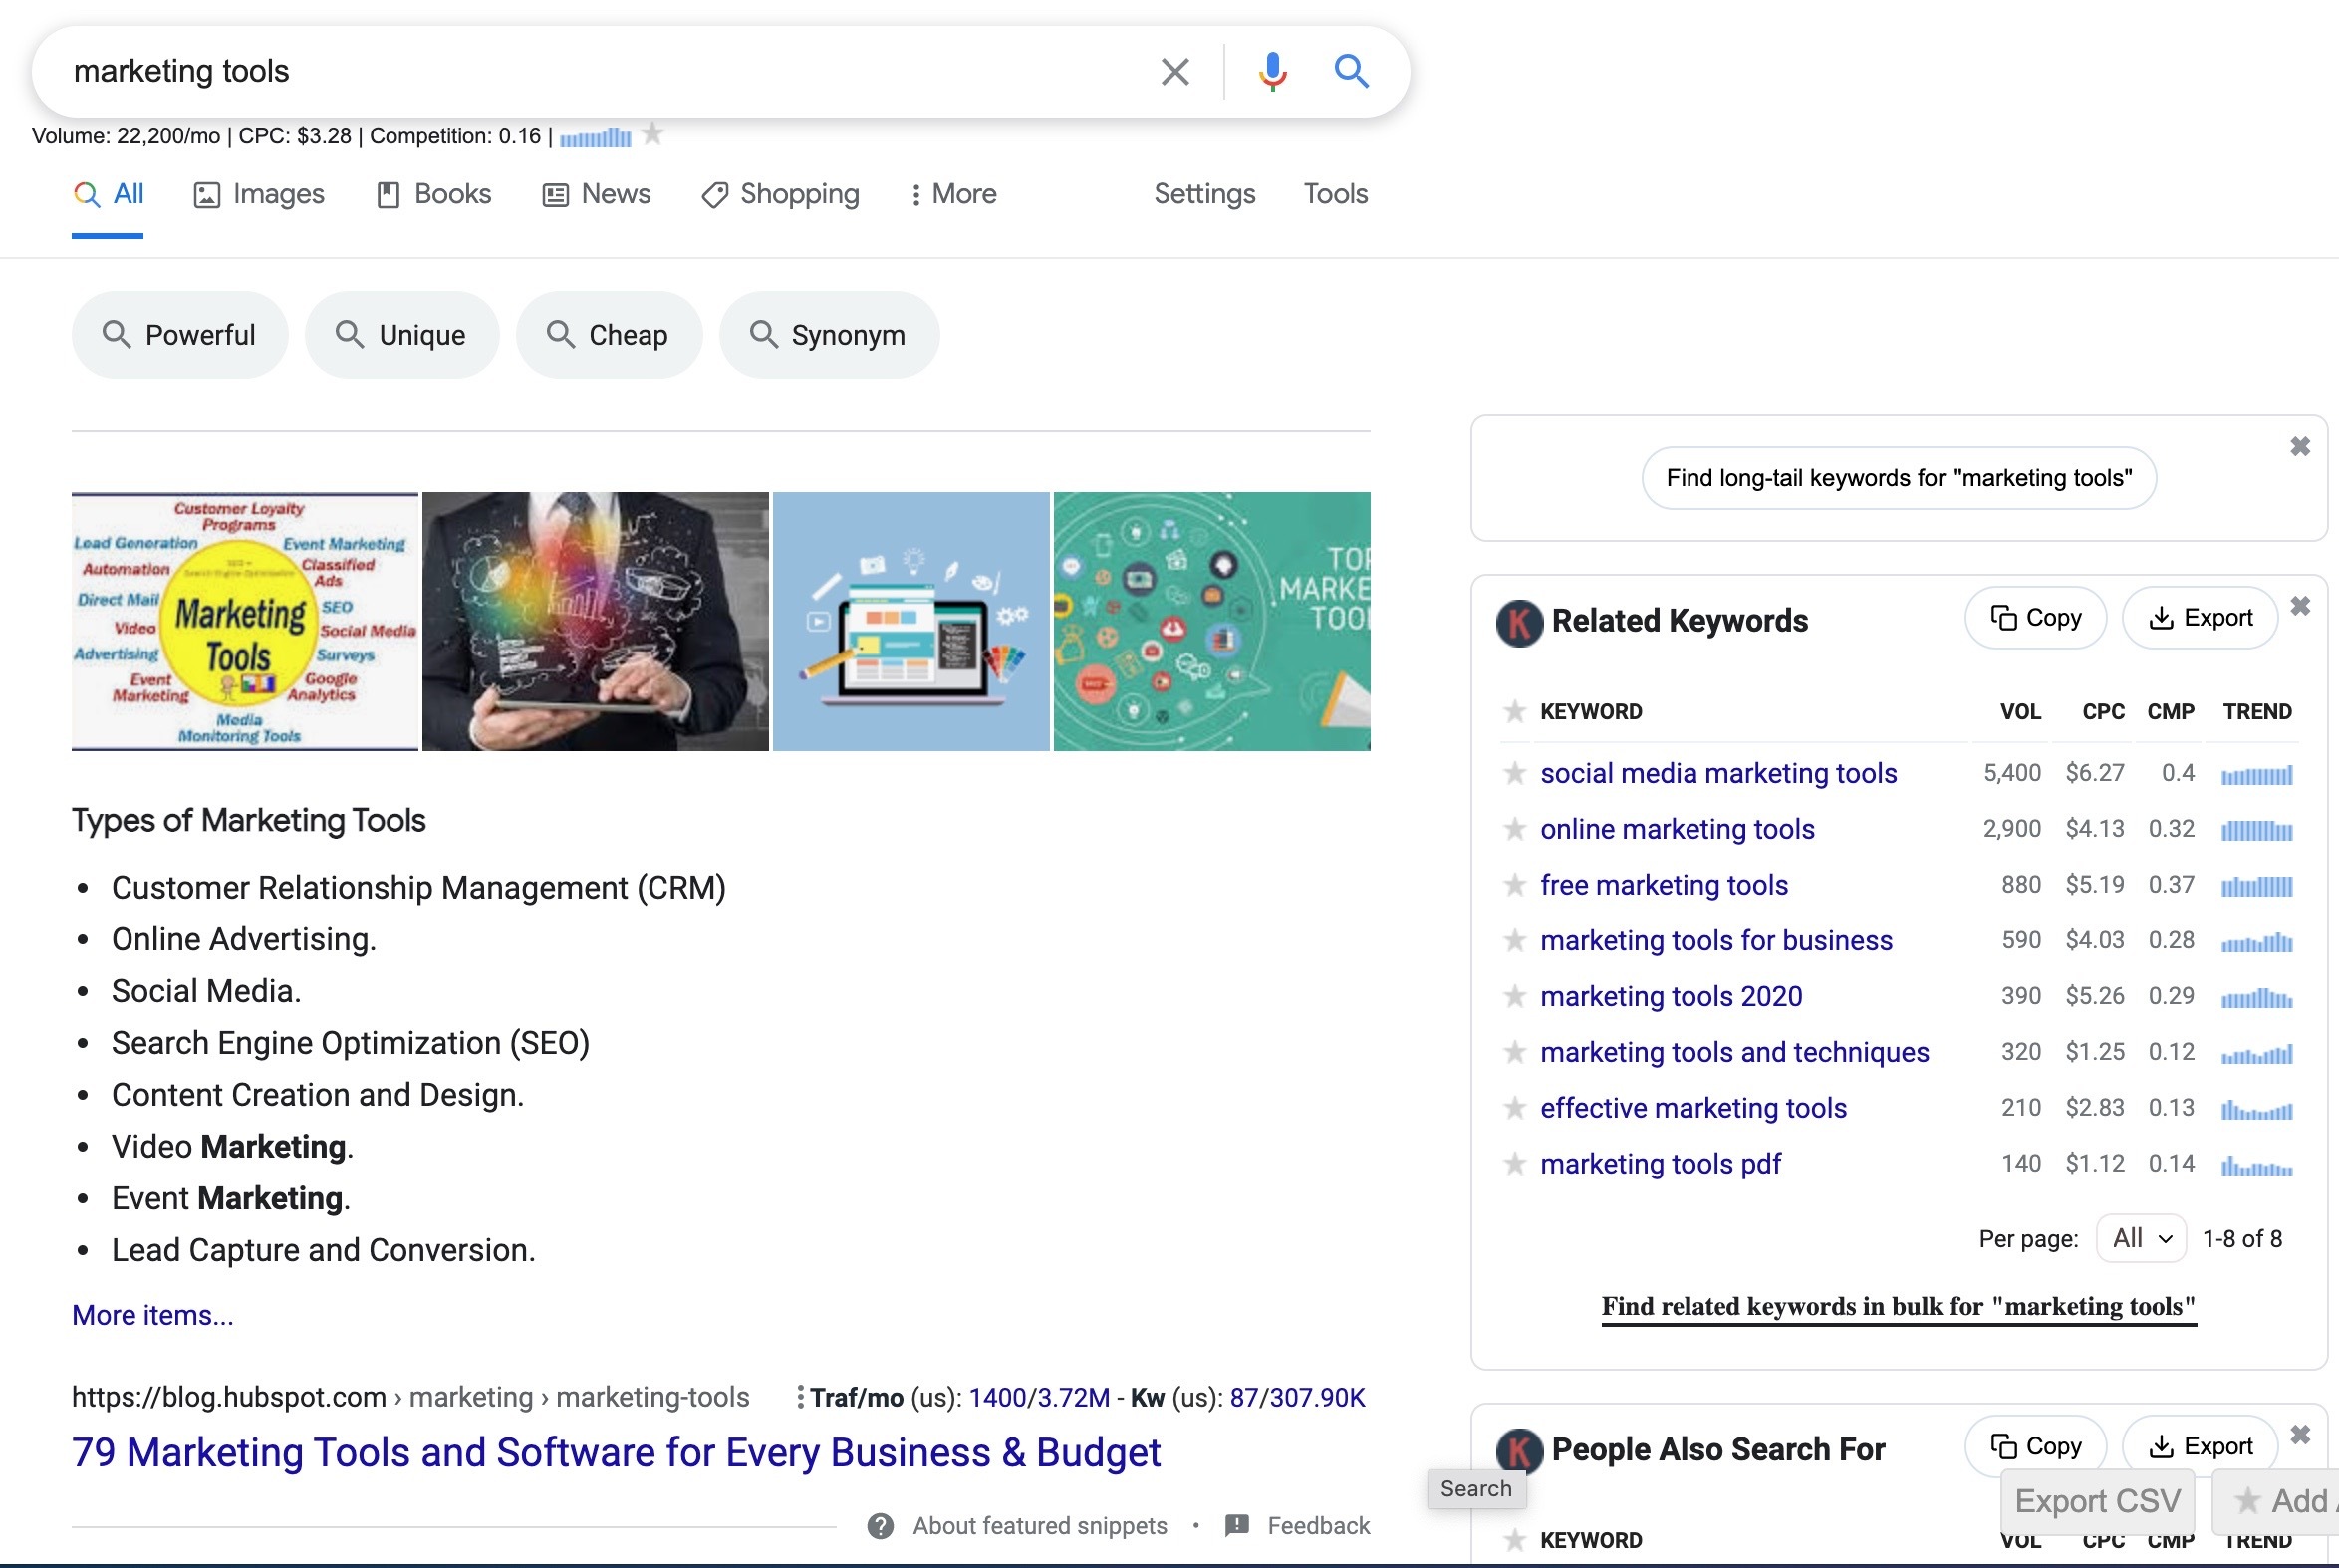The width and height of the screenshot is (2339, 1568).
Task: Click the voice search microphone icon
Action: [1272, 71]
